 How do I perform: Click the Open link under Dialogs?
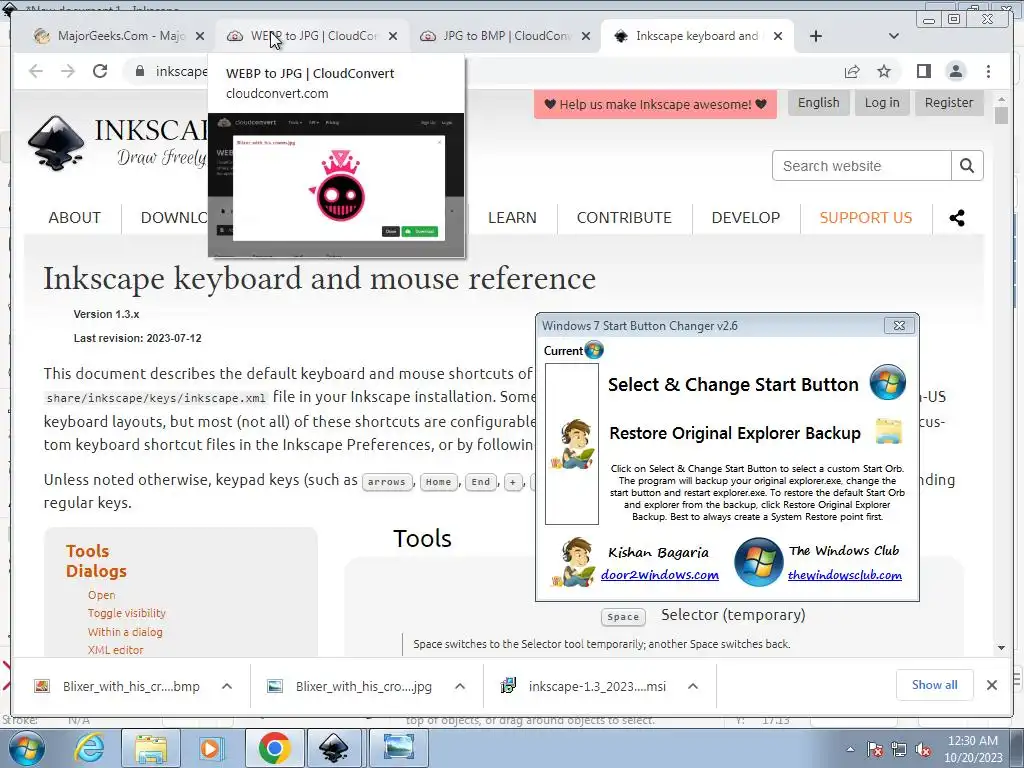pos(101,595)
